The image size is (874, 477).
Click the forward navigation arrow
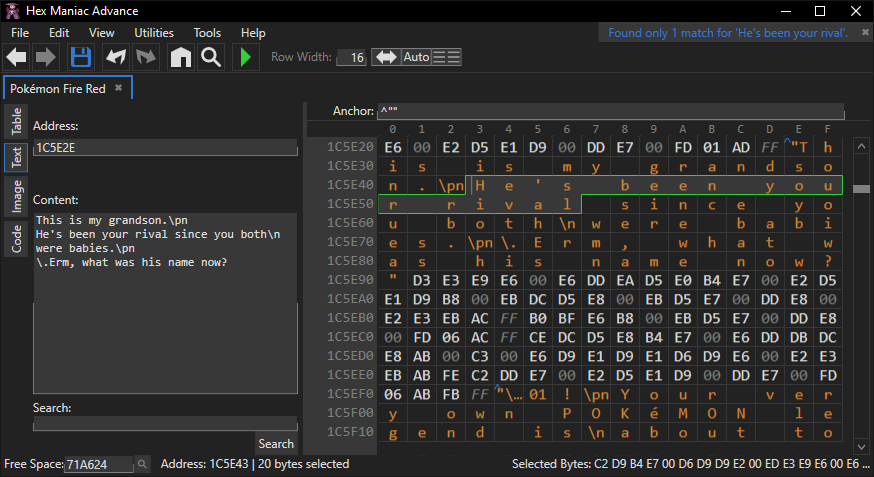click(x=46, y=57)
